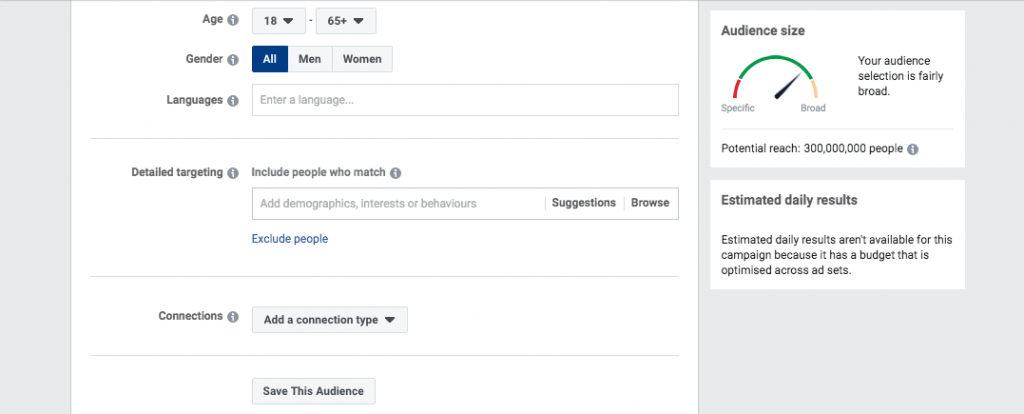Focus the 'Enter a language' field

click(465, 100)
